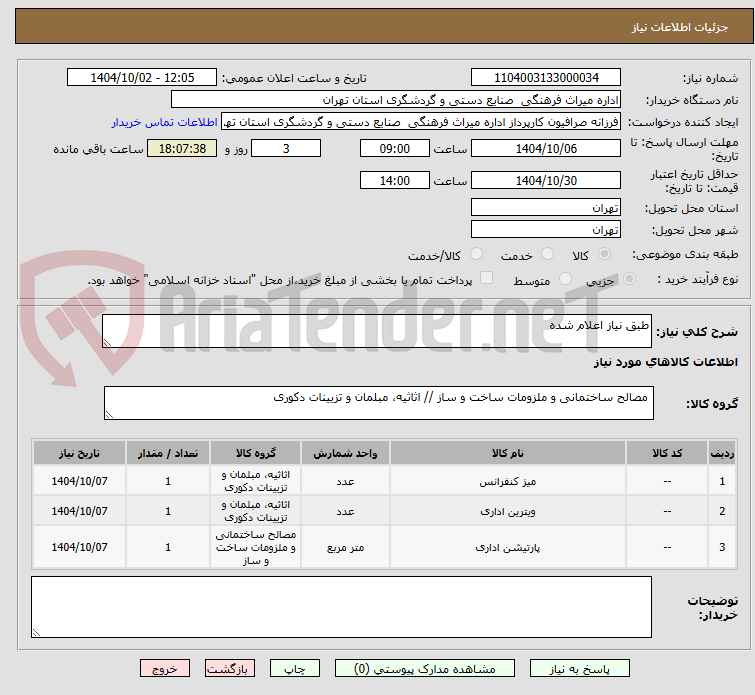The image size is (755, 695).
Task: Click the شهر محل تحویل field تهران
Action: click(x=546, y=229)
